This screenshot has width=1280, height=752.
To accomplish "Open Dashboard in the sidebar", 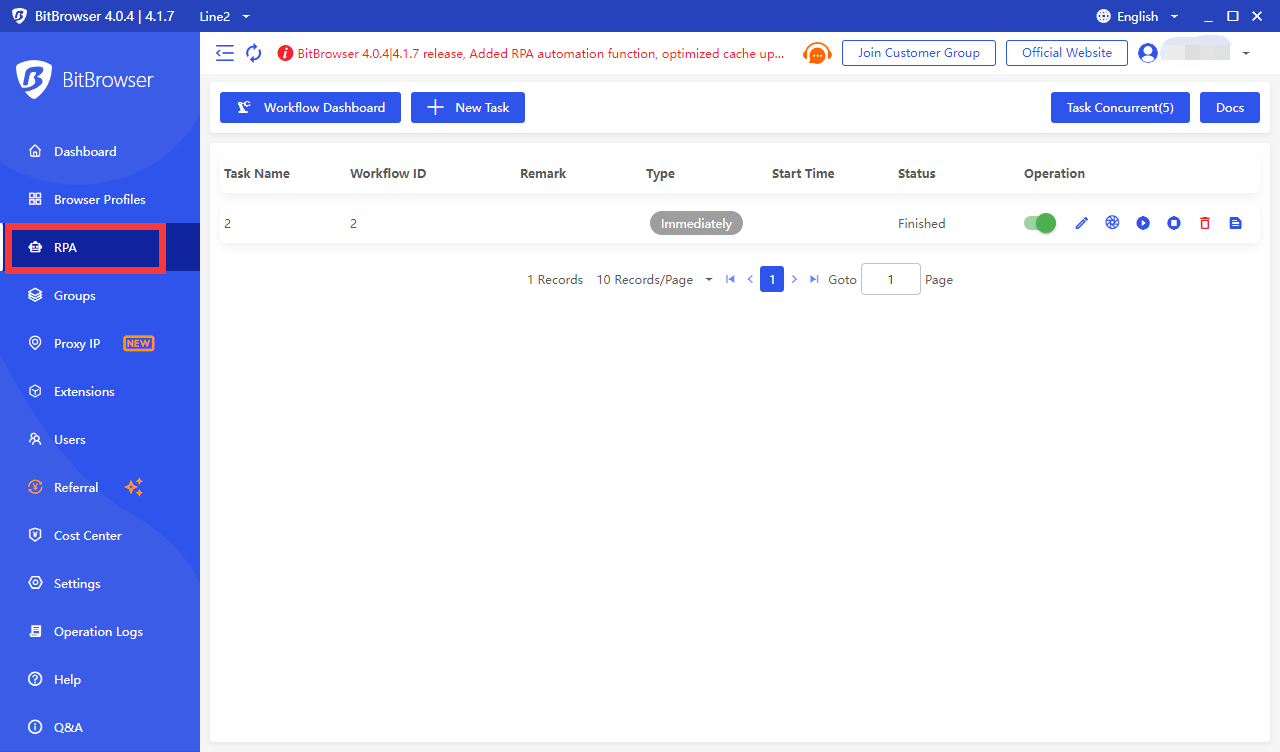I will click(x=100, y=152).
